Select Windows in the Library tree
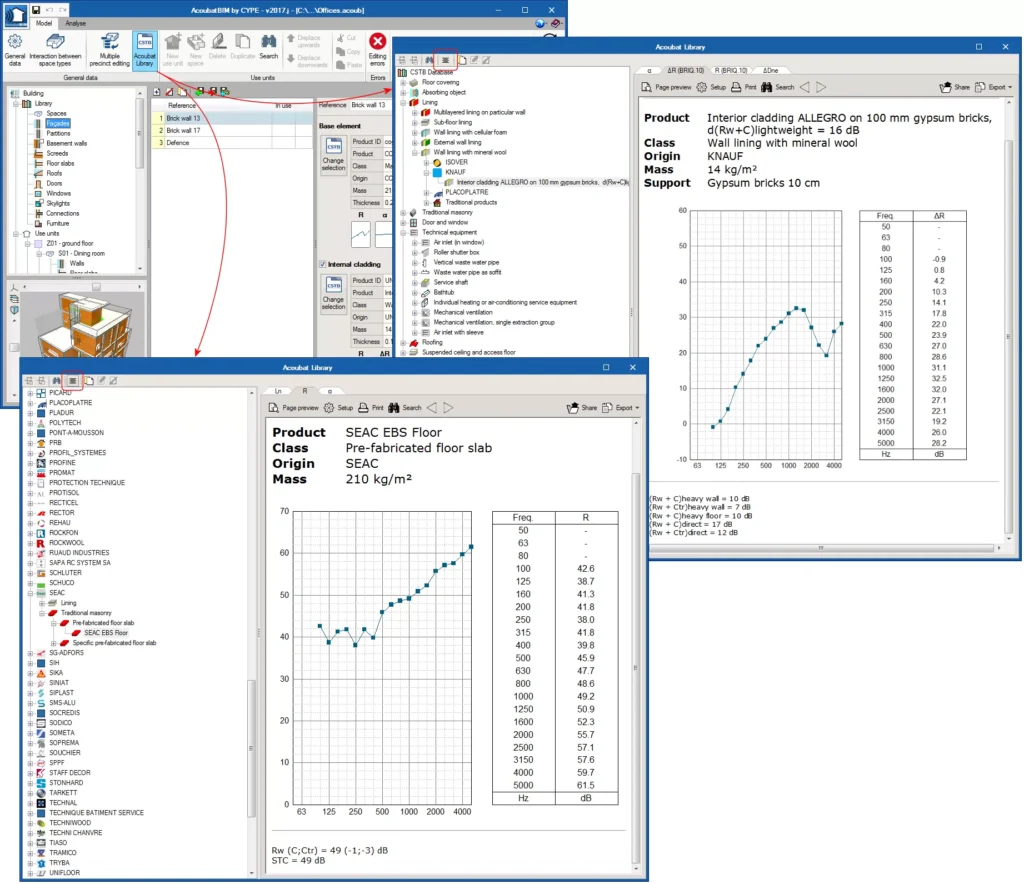Viewport: 1024px width, 884px height. coord(58,193)
